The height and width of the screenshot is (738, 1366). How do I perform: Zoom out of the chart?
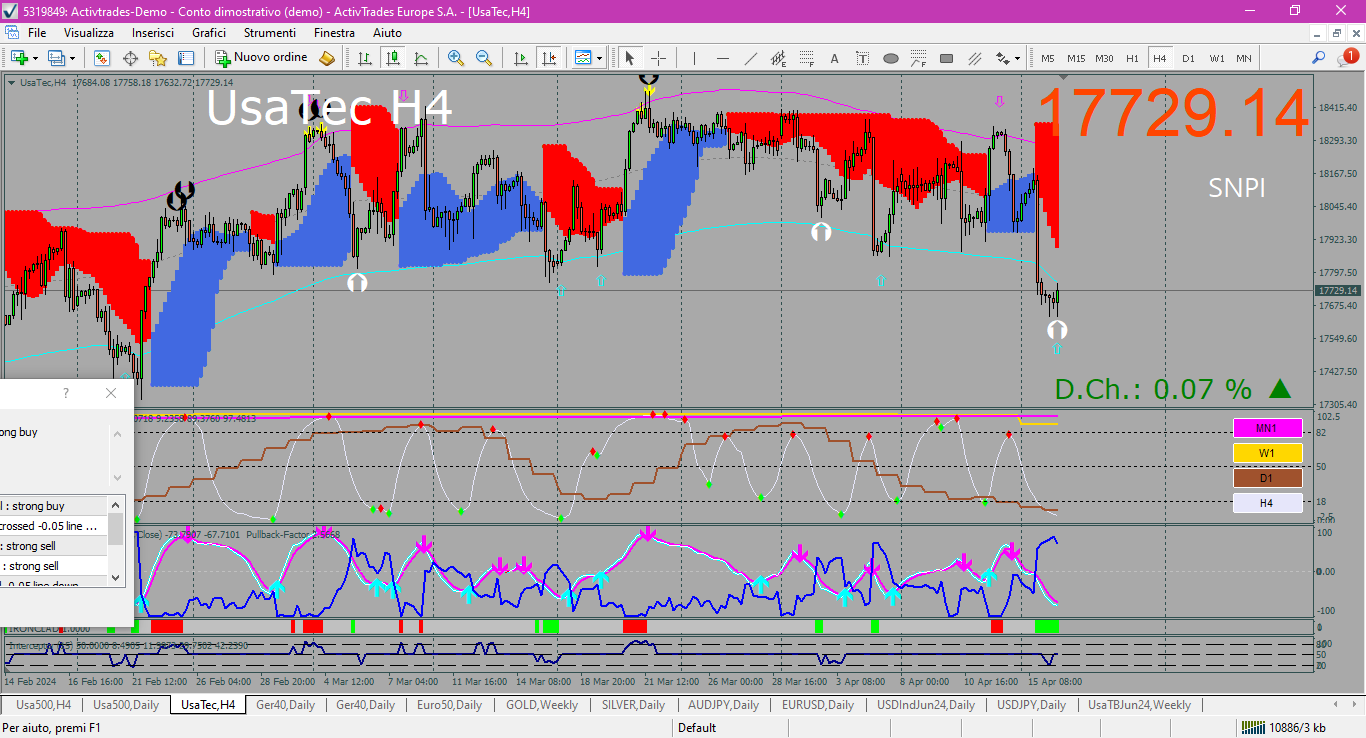[x=484, y=58]
